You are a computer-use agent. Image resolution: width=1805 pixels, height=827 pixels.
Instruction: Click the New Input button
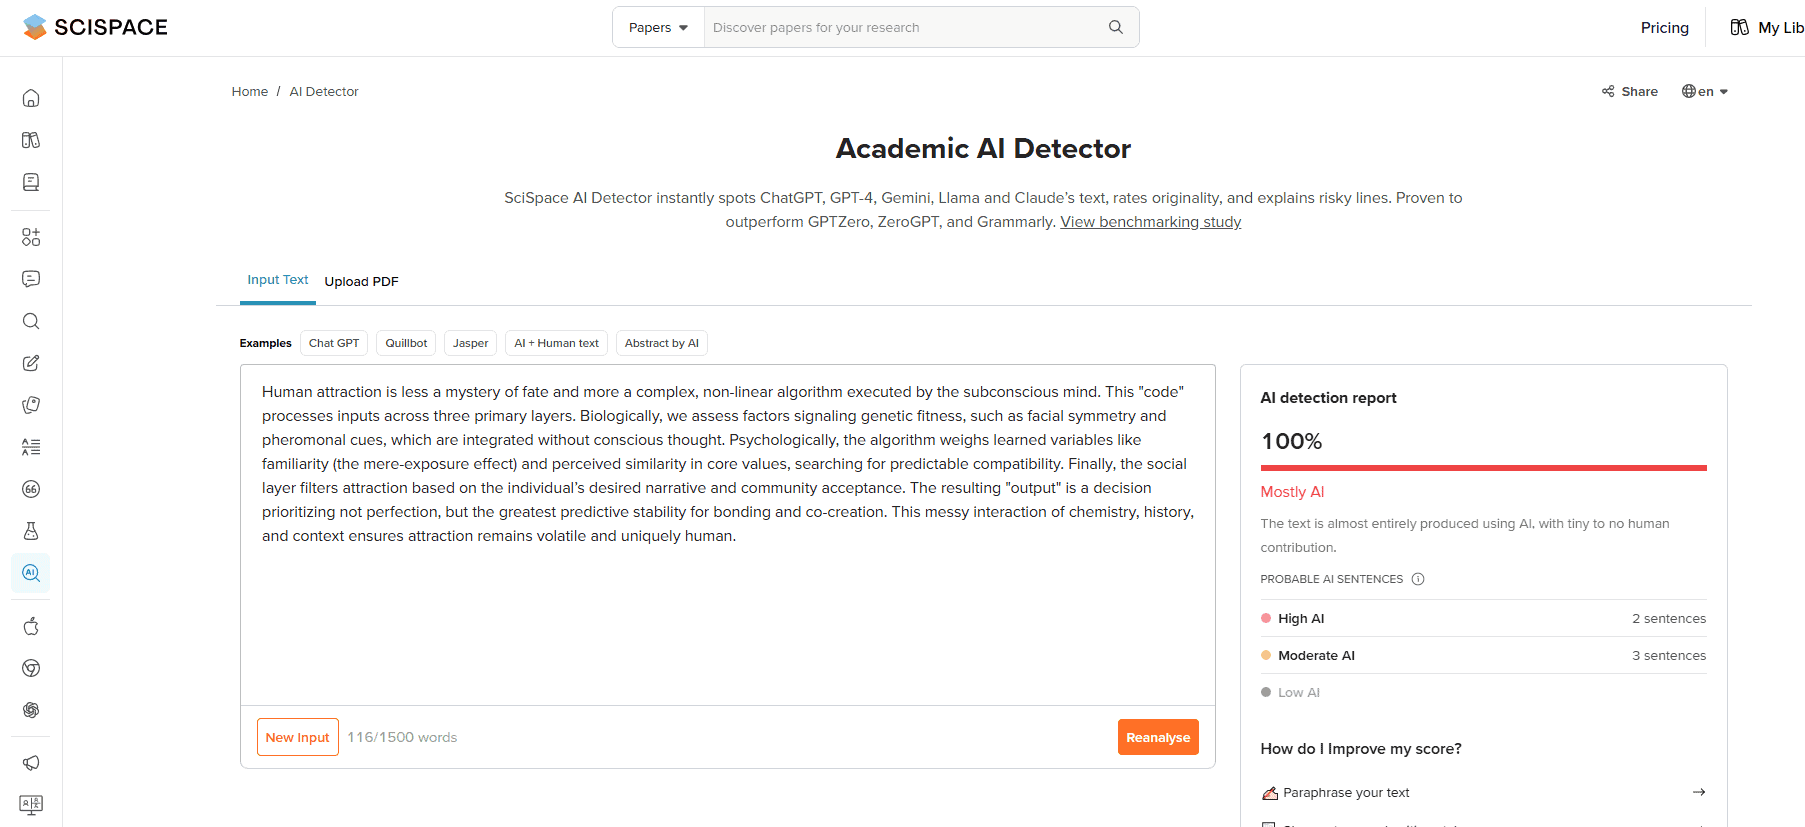[297, 737]
